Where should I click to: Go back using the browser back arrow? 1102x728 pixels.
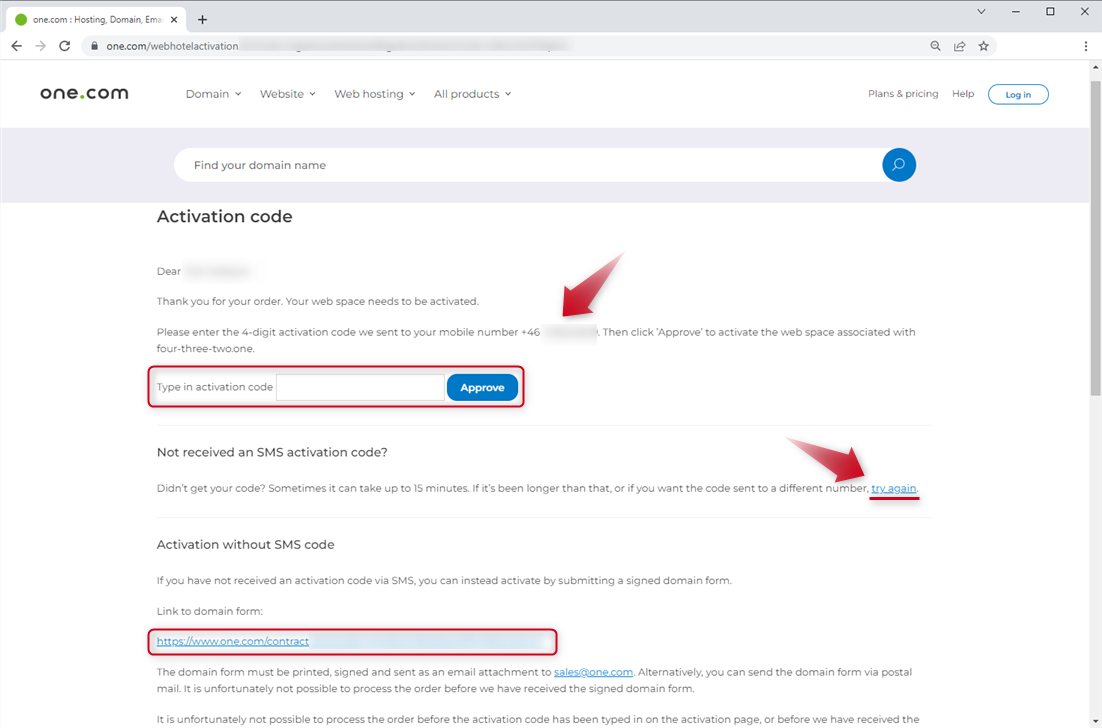click(16, 46)
